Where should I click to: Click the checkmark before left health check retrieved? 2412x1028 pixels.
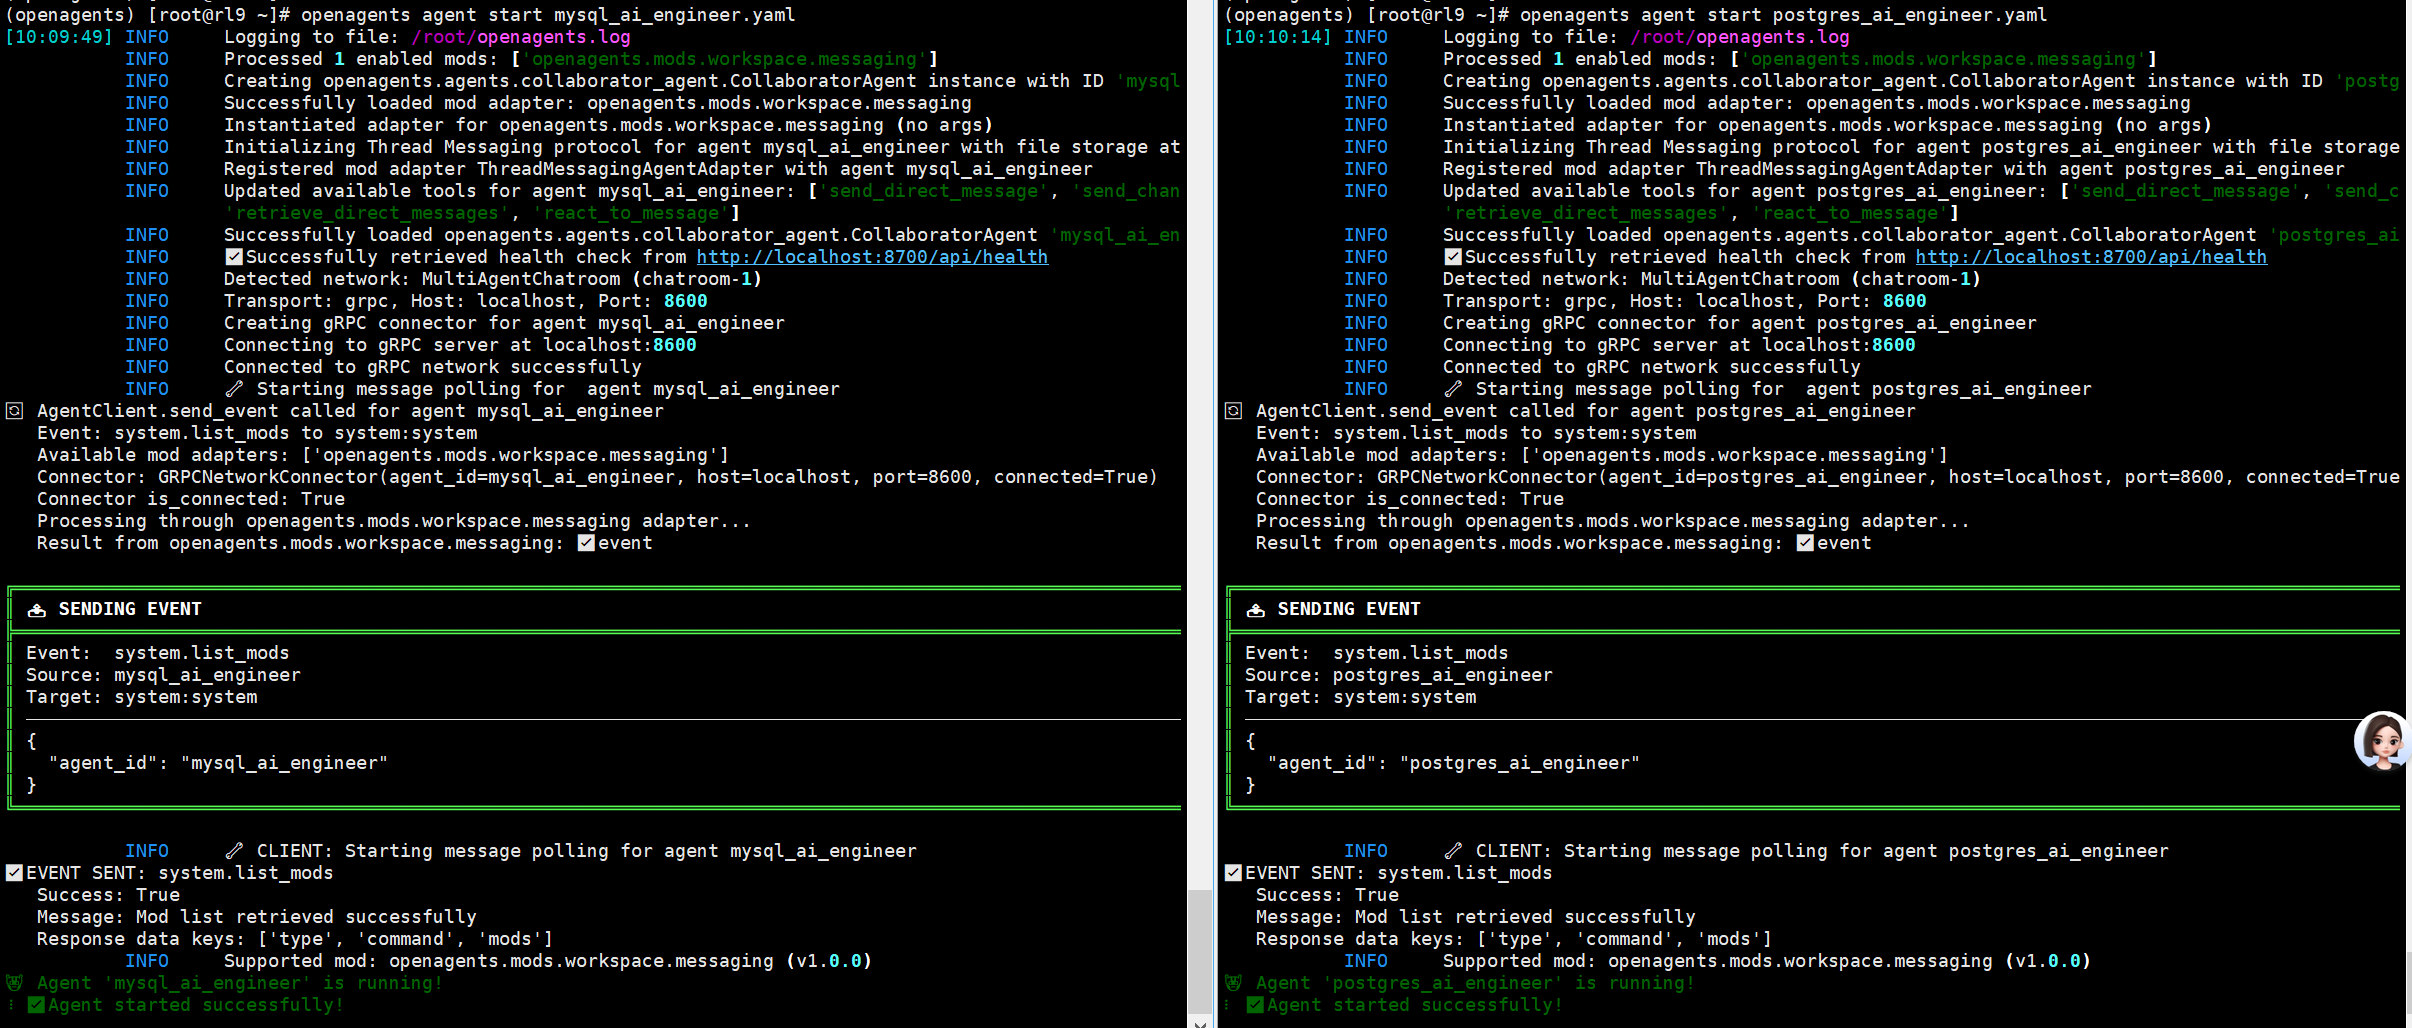235,257
